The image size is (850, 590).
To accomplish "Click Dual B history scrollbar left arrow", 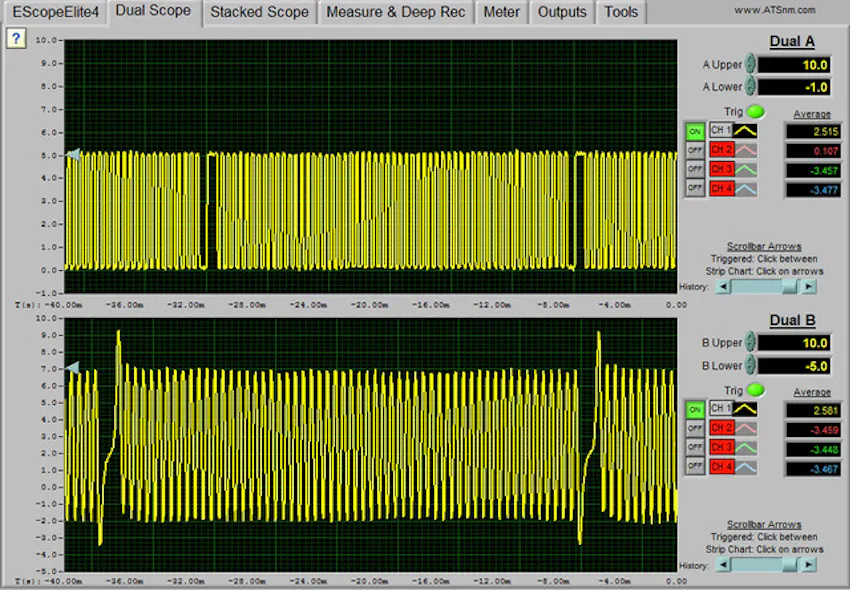I will [723, 565].
